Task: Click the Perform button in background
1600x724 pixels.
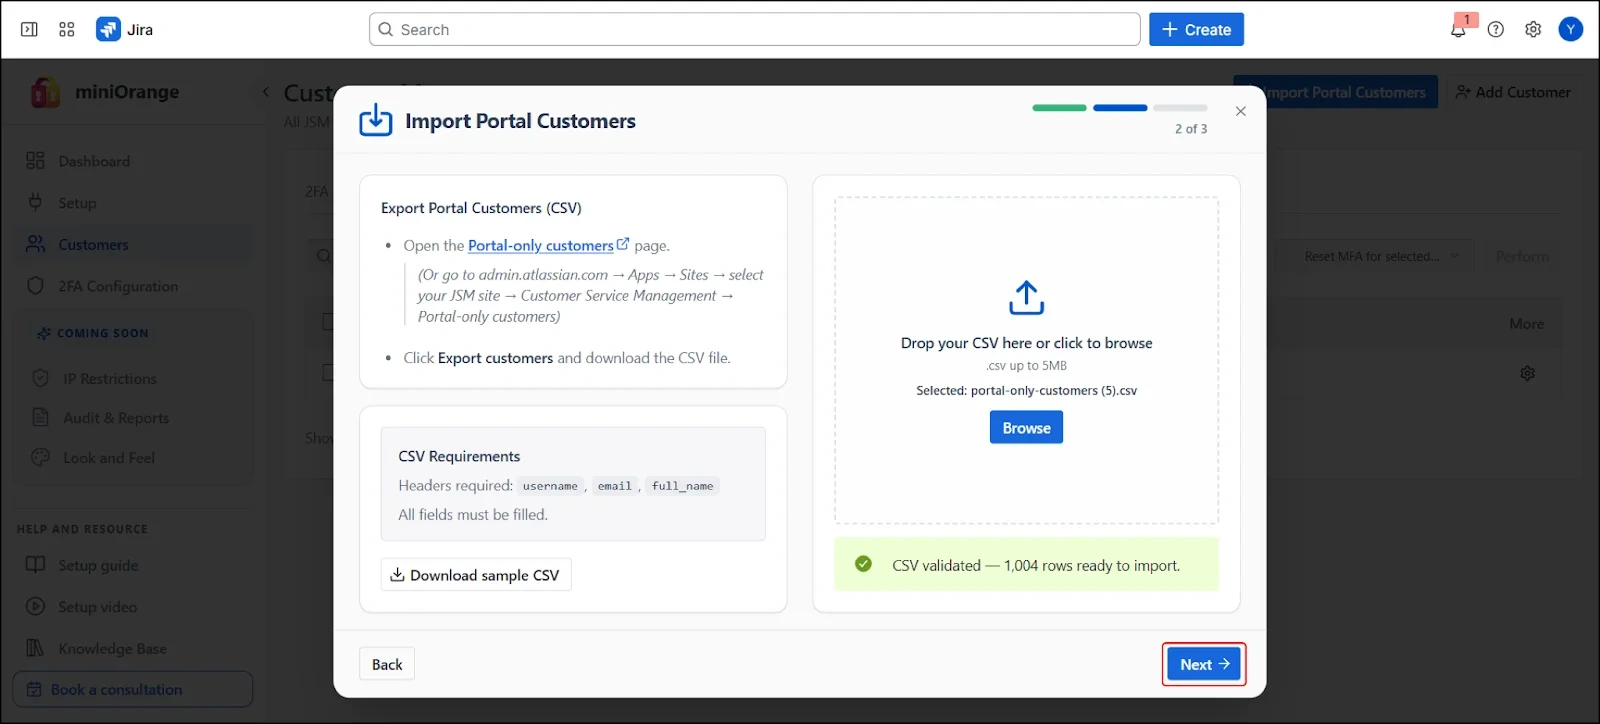Action: 1523,257
